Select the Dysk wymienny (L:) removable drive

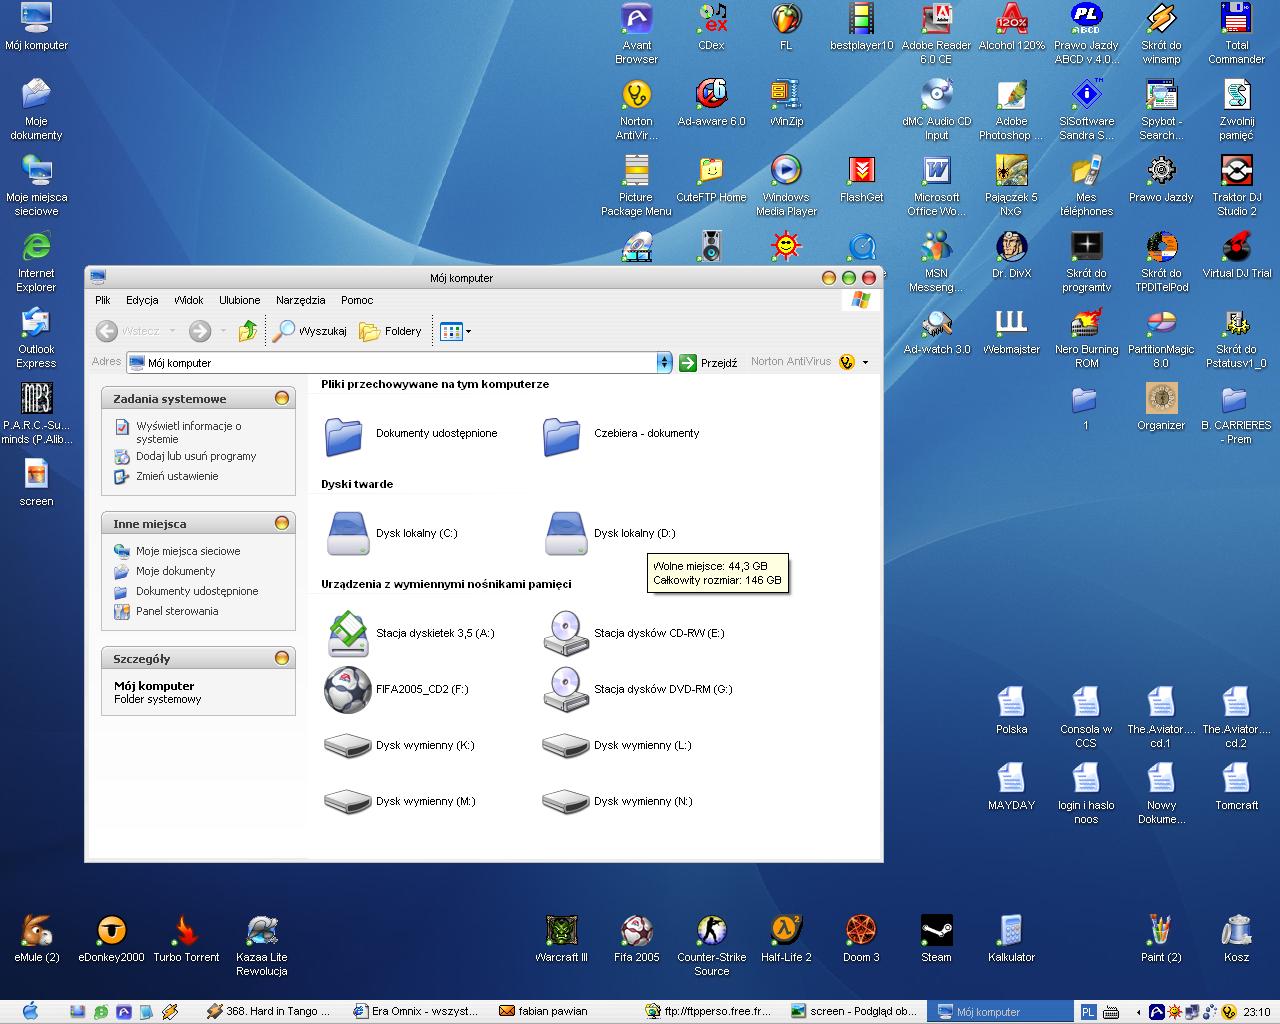click(566, 745)
